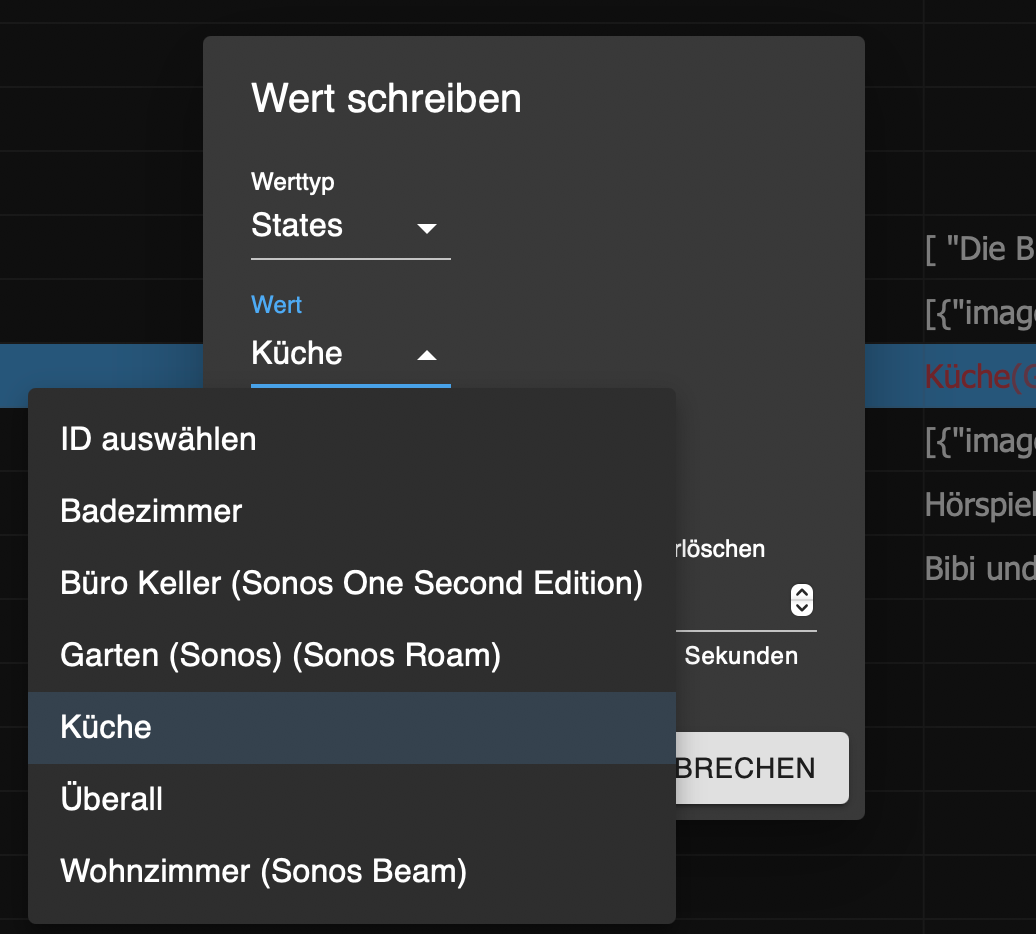Open the Werttyp States dropdown
1036x934 pixels.
350,226
